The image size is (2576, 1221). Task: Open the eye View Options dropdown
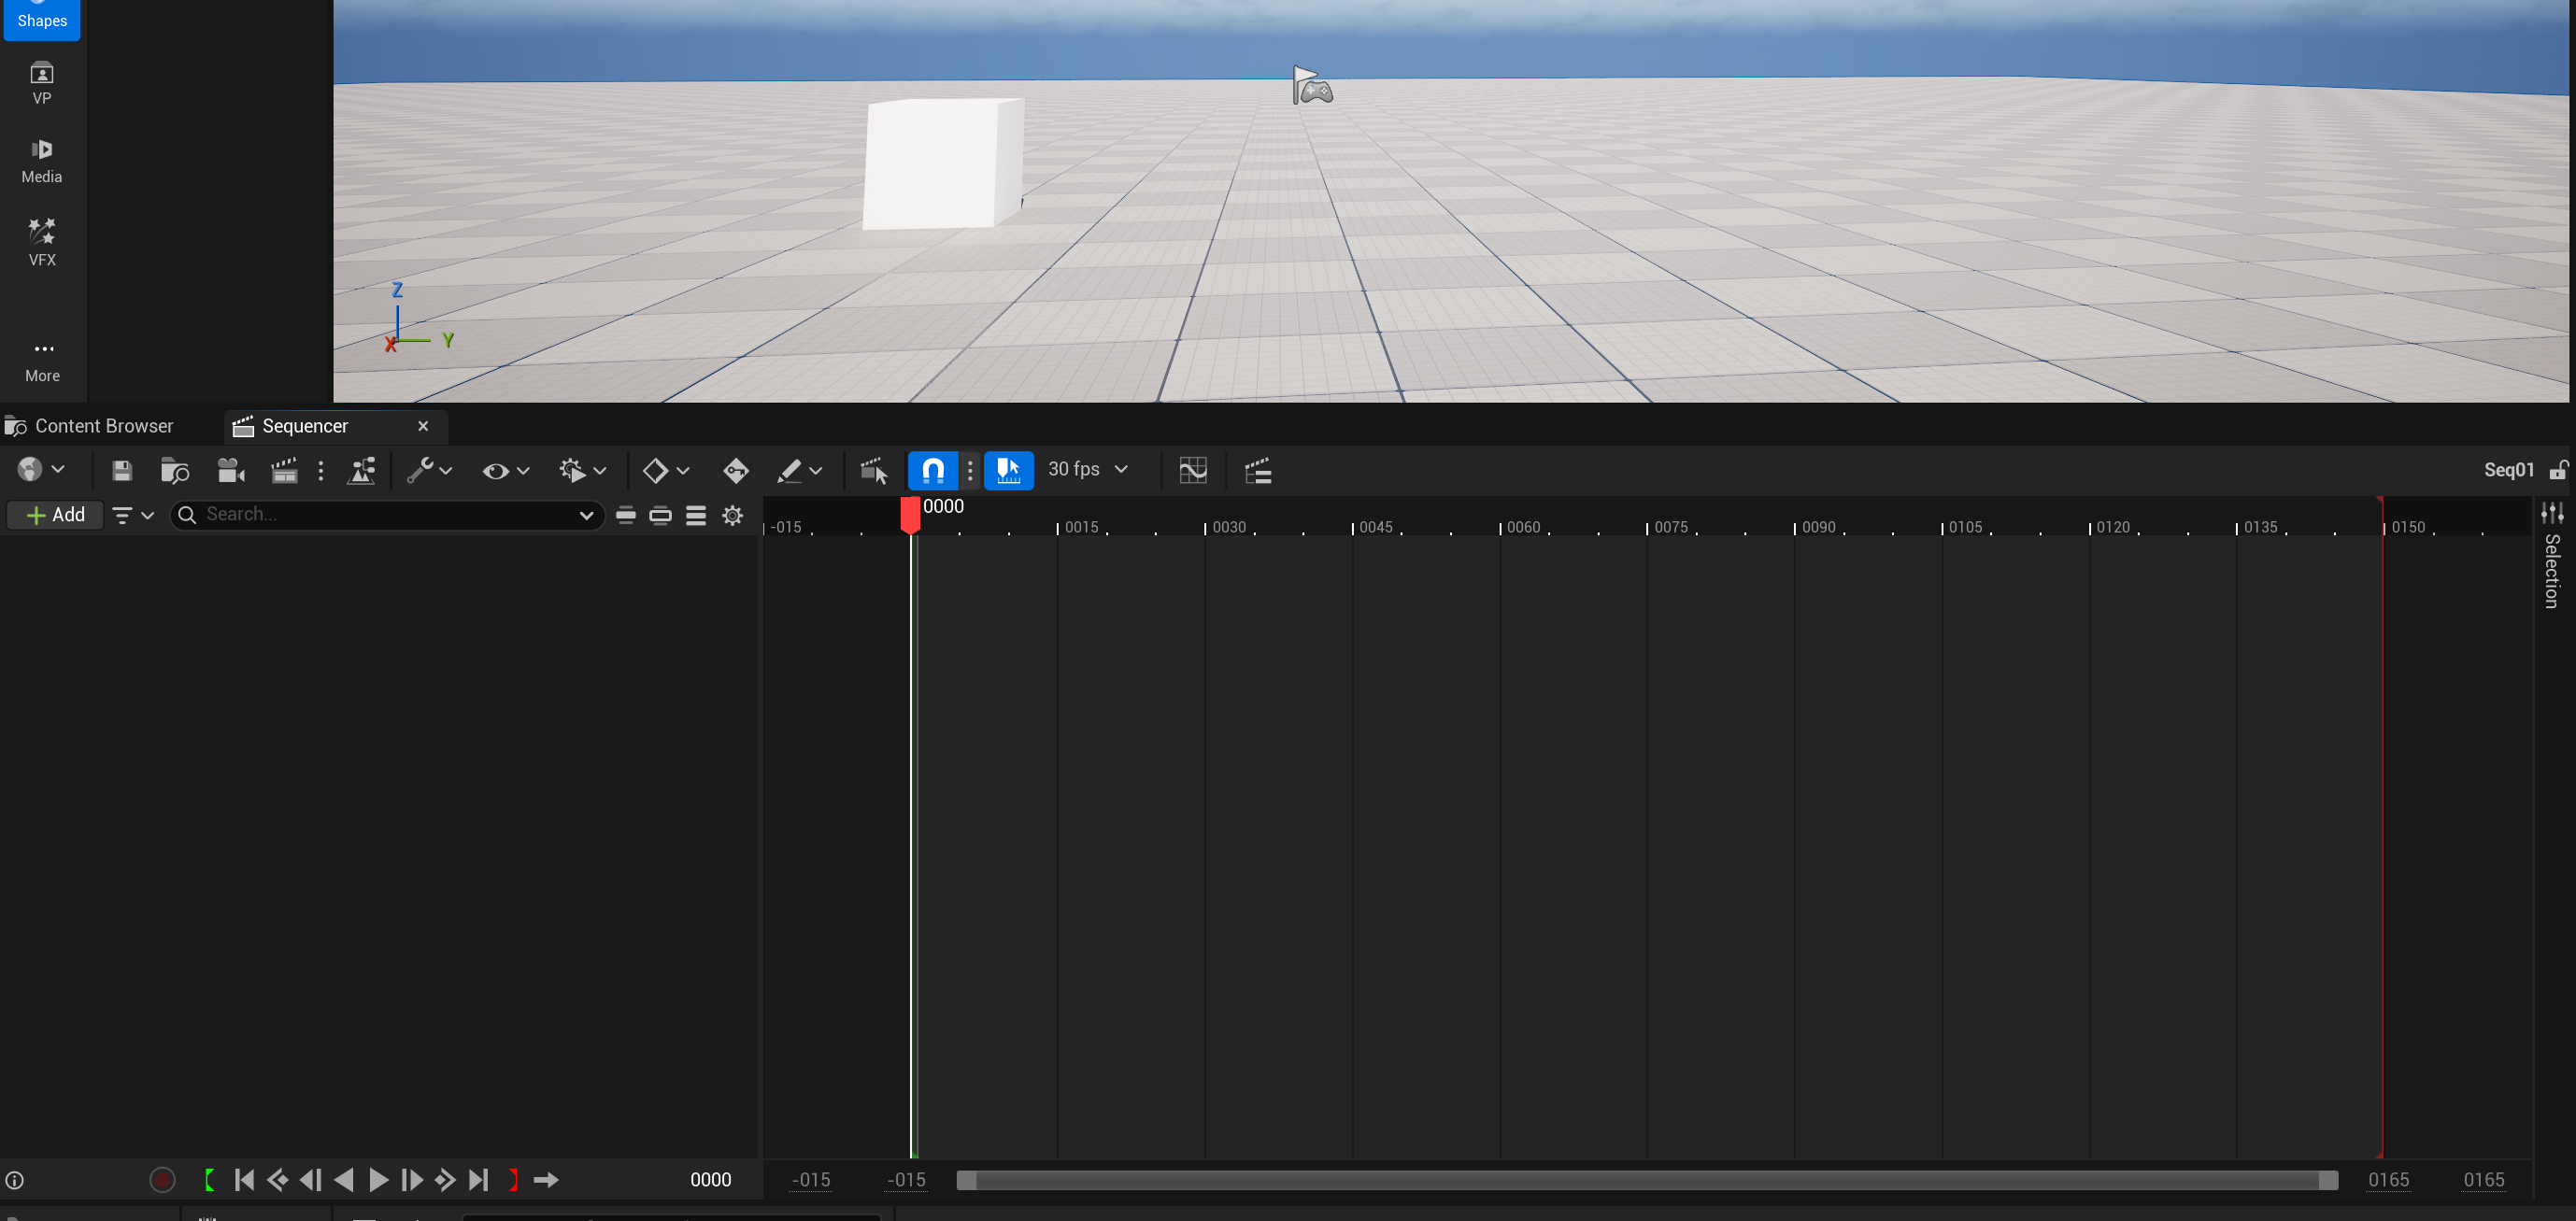505,470
